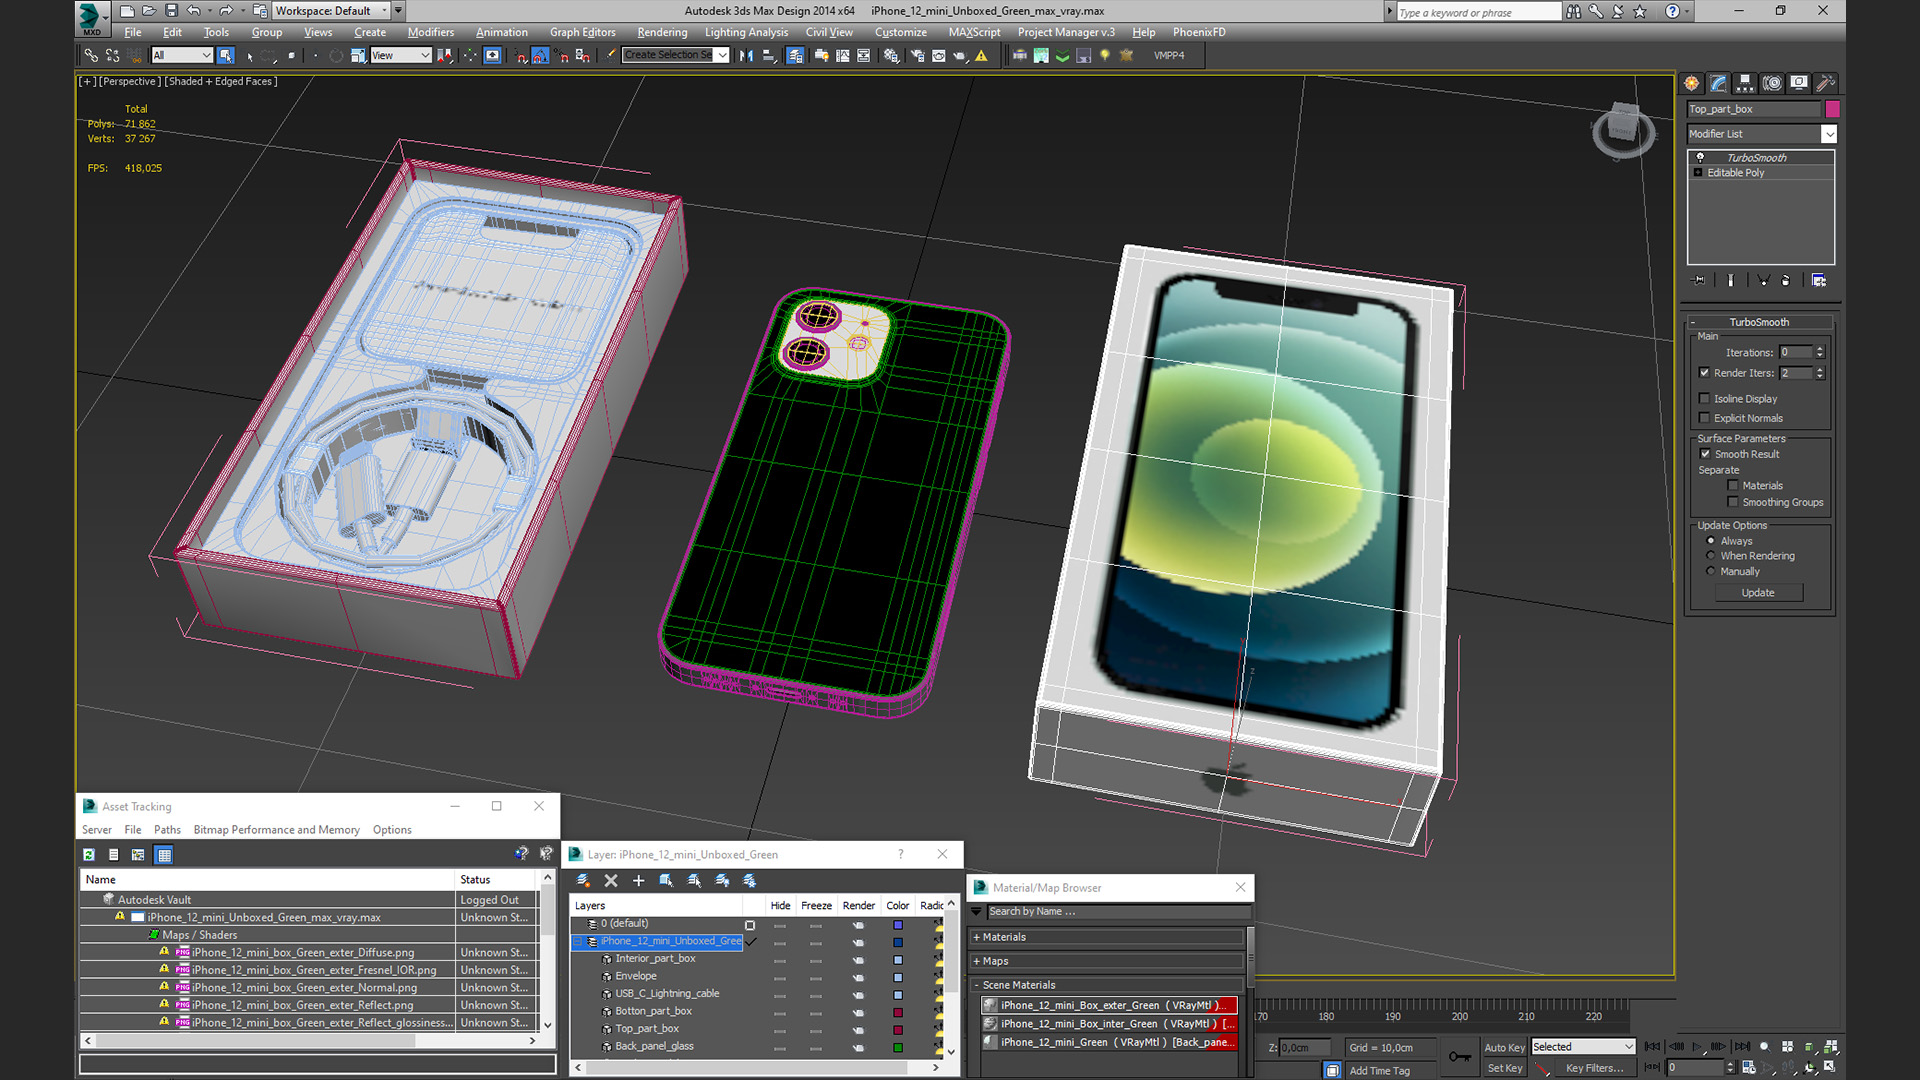This screenshot has height=1080, width=1920.
Task: Open the Modify command panel tab
Action: tap(1718, 83)
